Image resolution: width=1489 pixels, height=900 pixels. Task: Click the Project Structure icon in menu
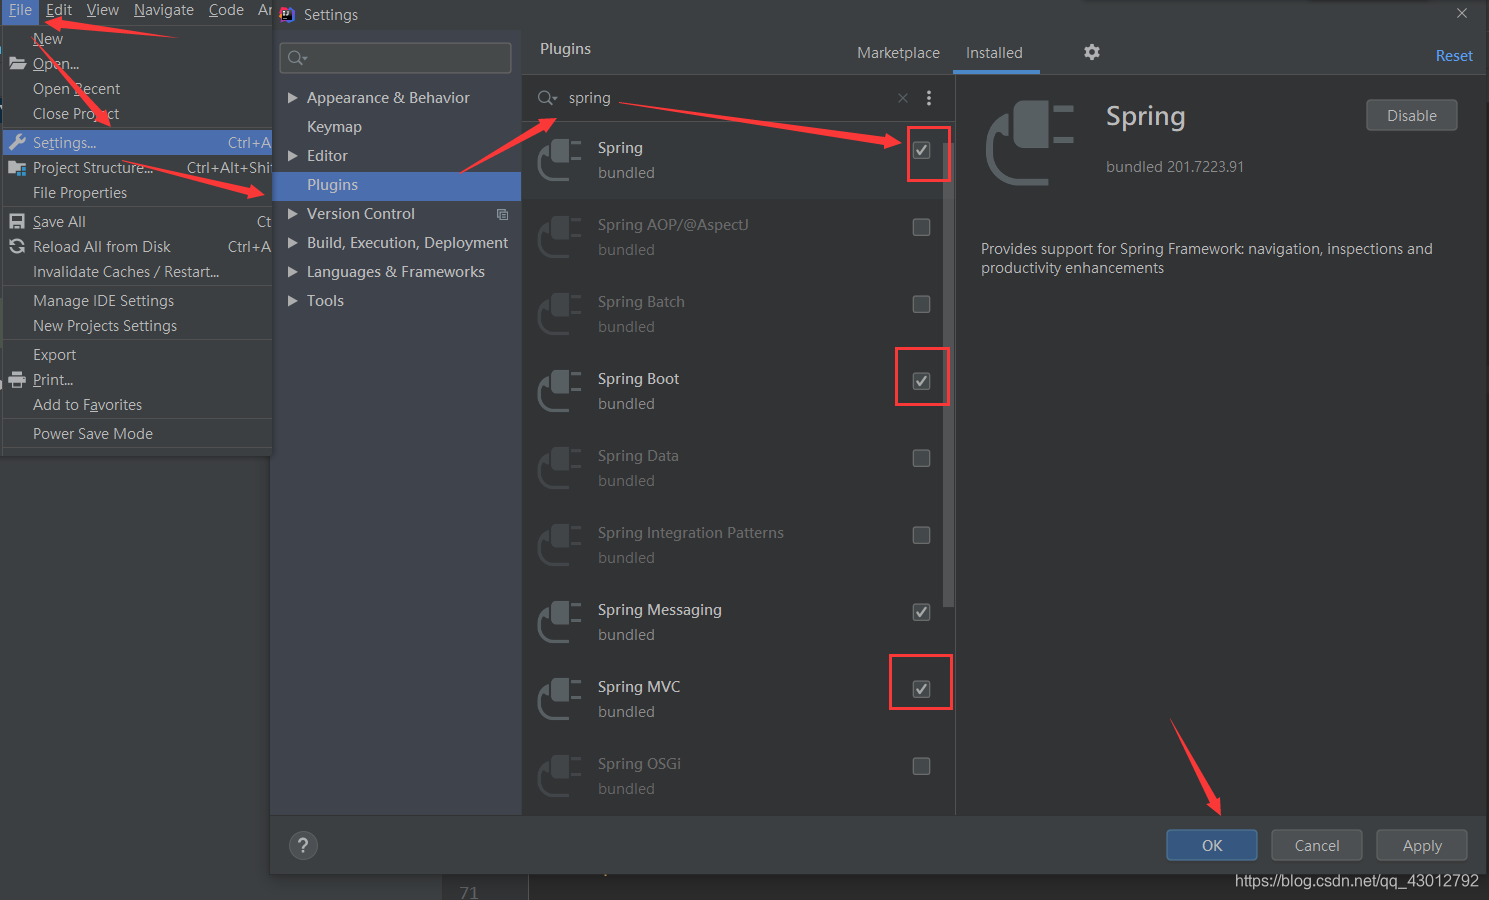click(17, 167)
